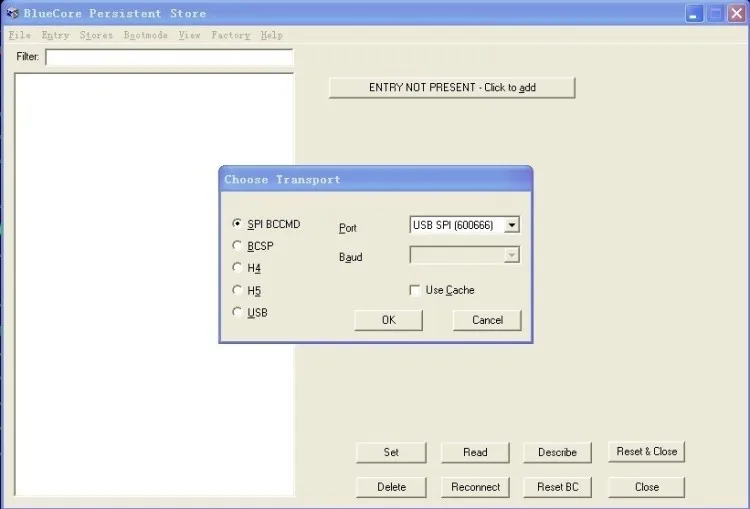Click the BlueCore app icon in title bar

tap(12, 12)
